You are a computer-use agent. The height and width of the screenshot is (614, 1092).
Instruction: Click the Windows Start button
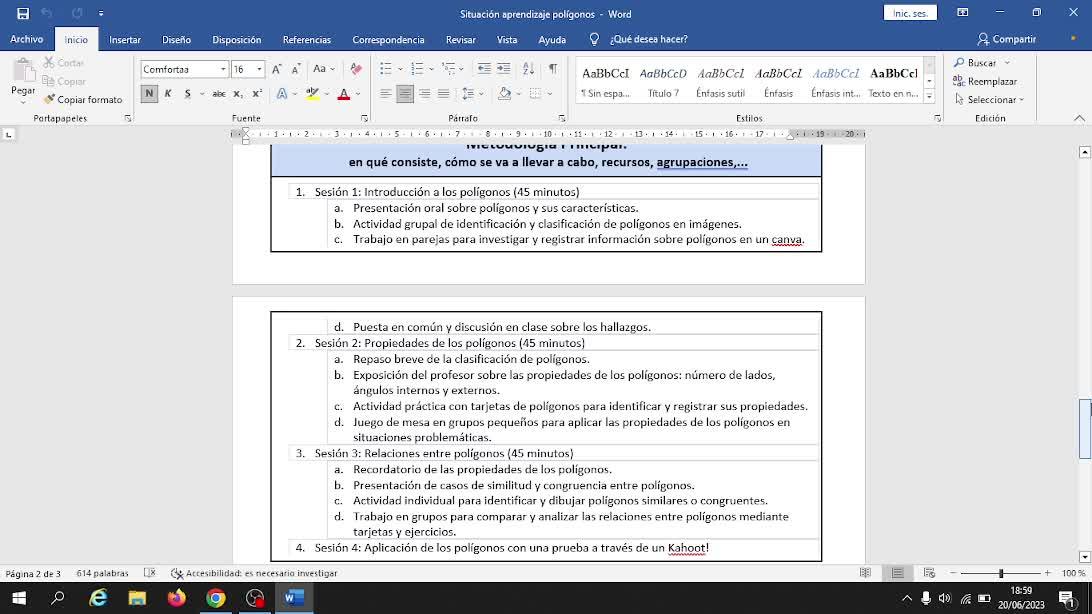point(19,598)
